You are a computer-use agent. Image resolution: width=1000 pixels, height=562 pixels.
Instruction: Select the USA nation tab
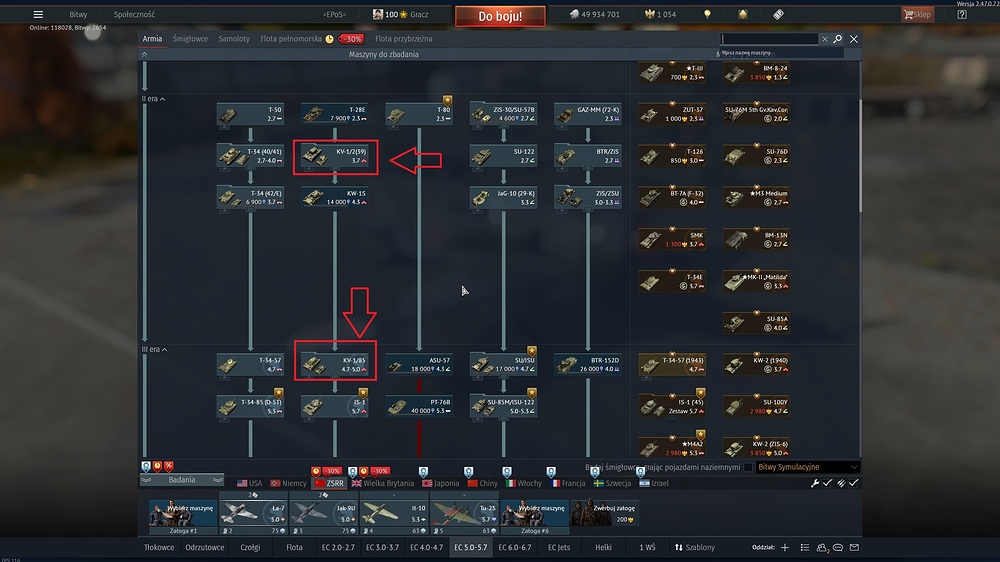coord(249,484)
